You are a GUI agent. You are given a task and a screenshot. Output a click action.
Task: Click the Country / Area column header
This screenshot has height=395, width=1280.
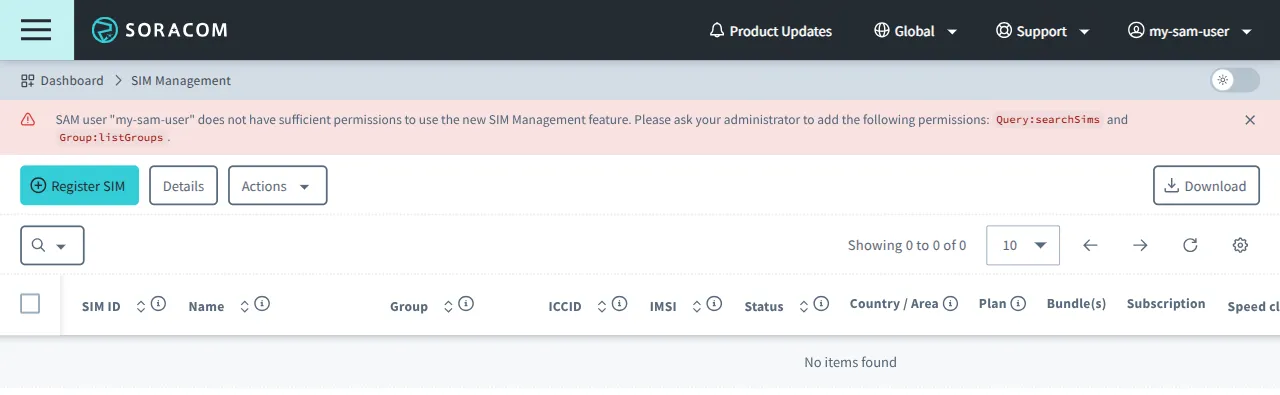coord(894,304)
